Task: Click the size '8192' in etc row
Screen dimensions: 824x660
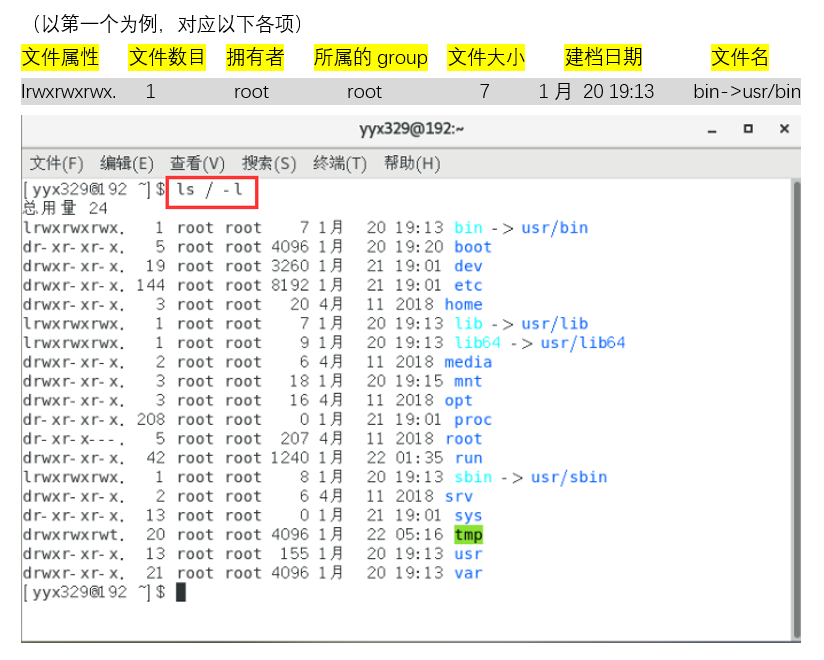Action: [x=290, y=285]
